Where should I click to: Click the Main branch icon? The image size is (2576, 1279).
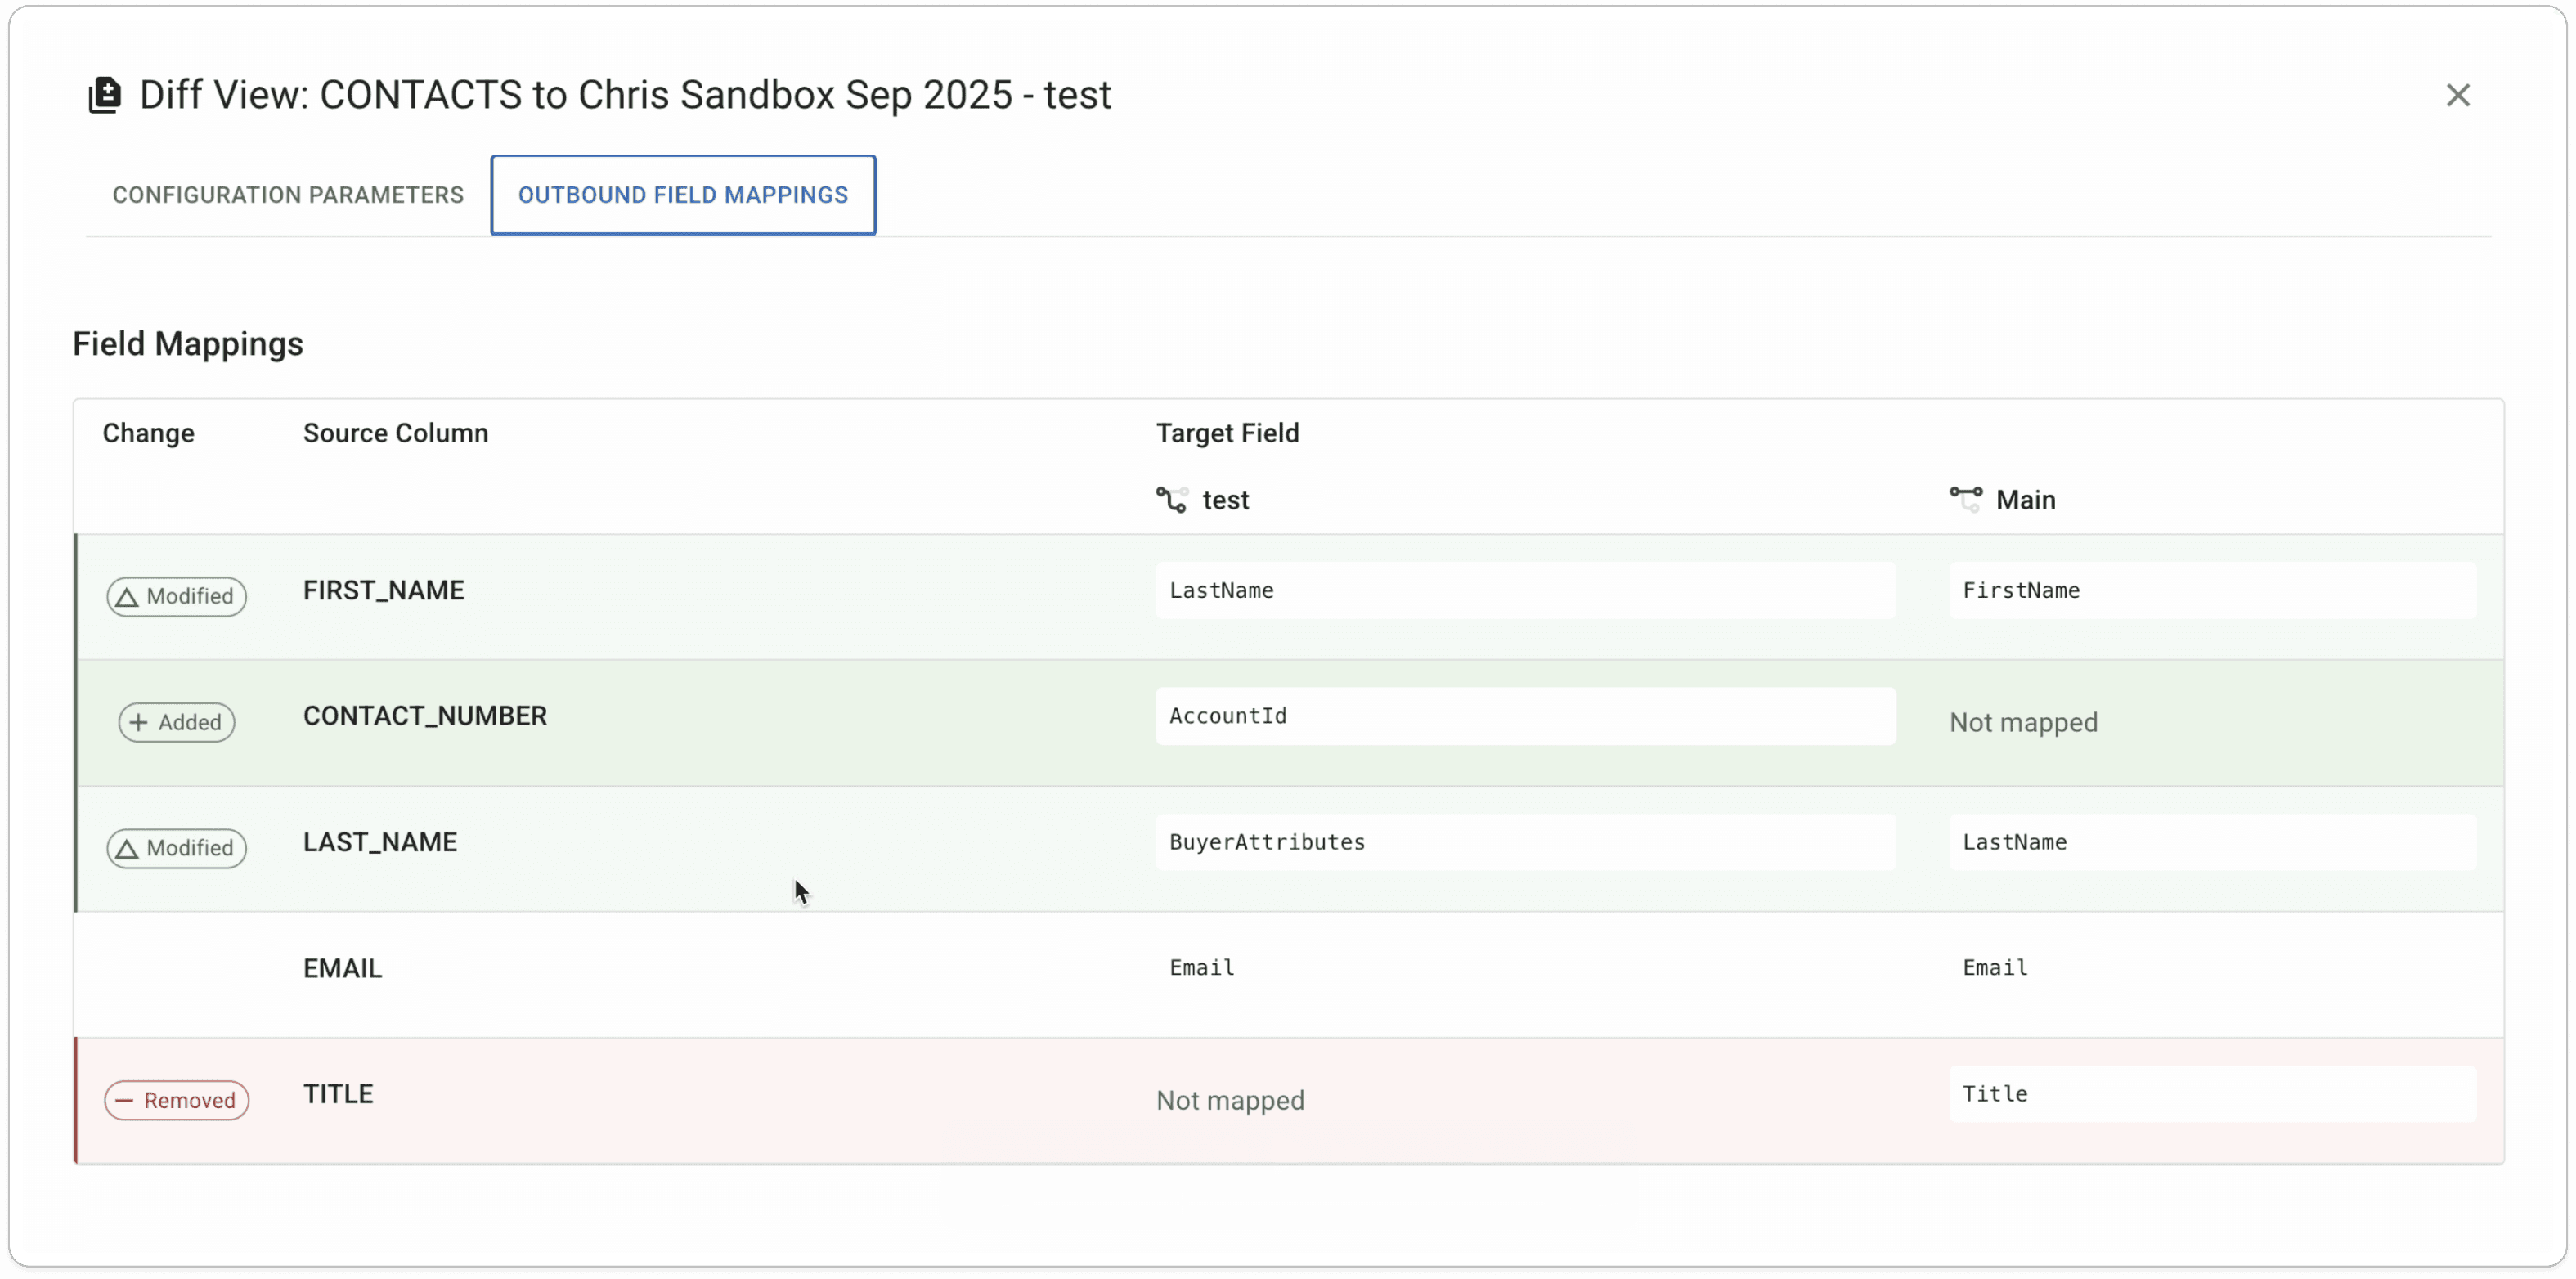click(1965, 499)
